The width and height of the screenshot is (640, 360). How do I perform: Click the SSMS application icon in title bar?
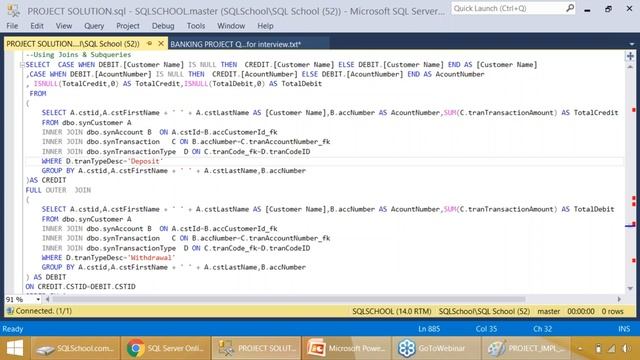13,11
